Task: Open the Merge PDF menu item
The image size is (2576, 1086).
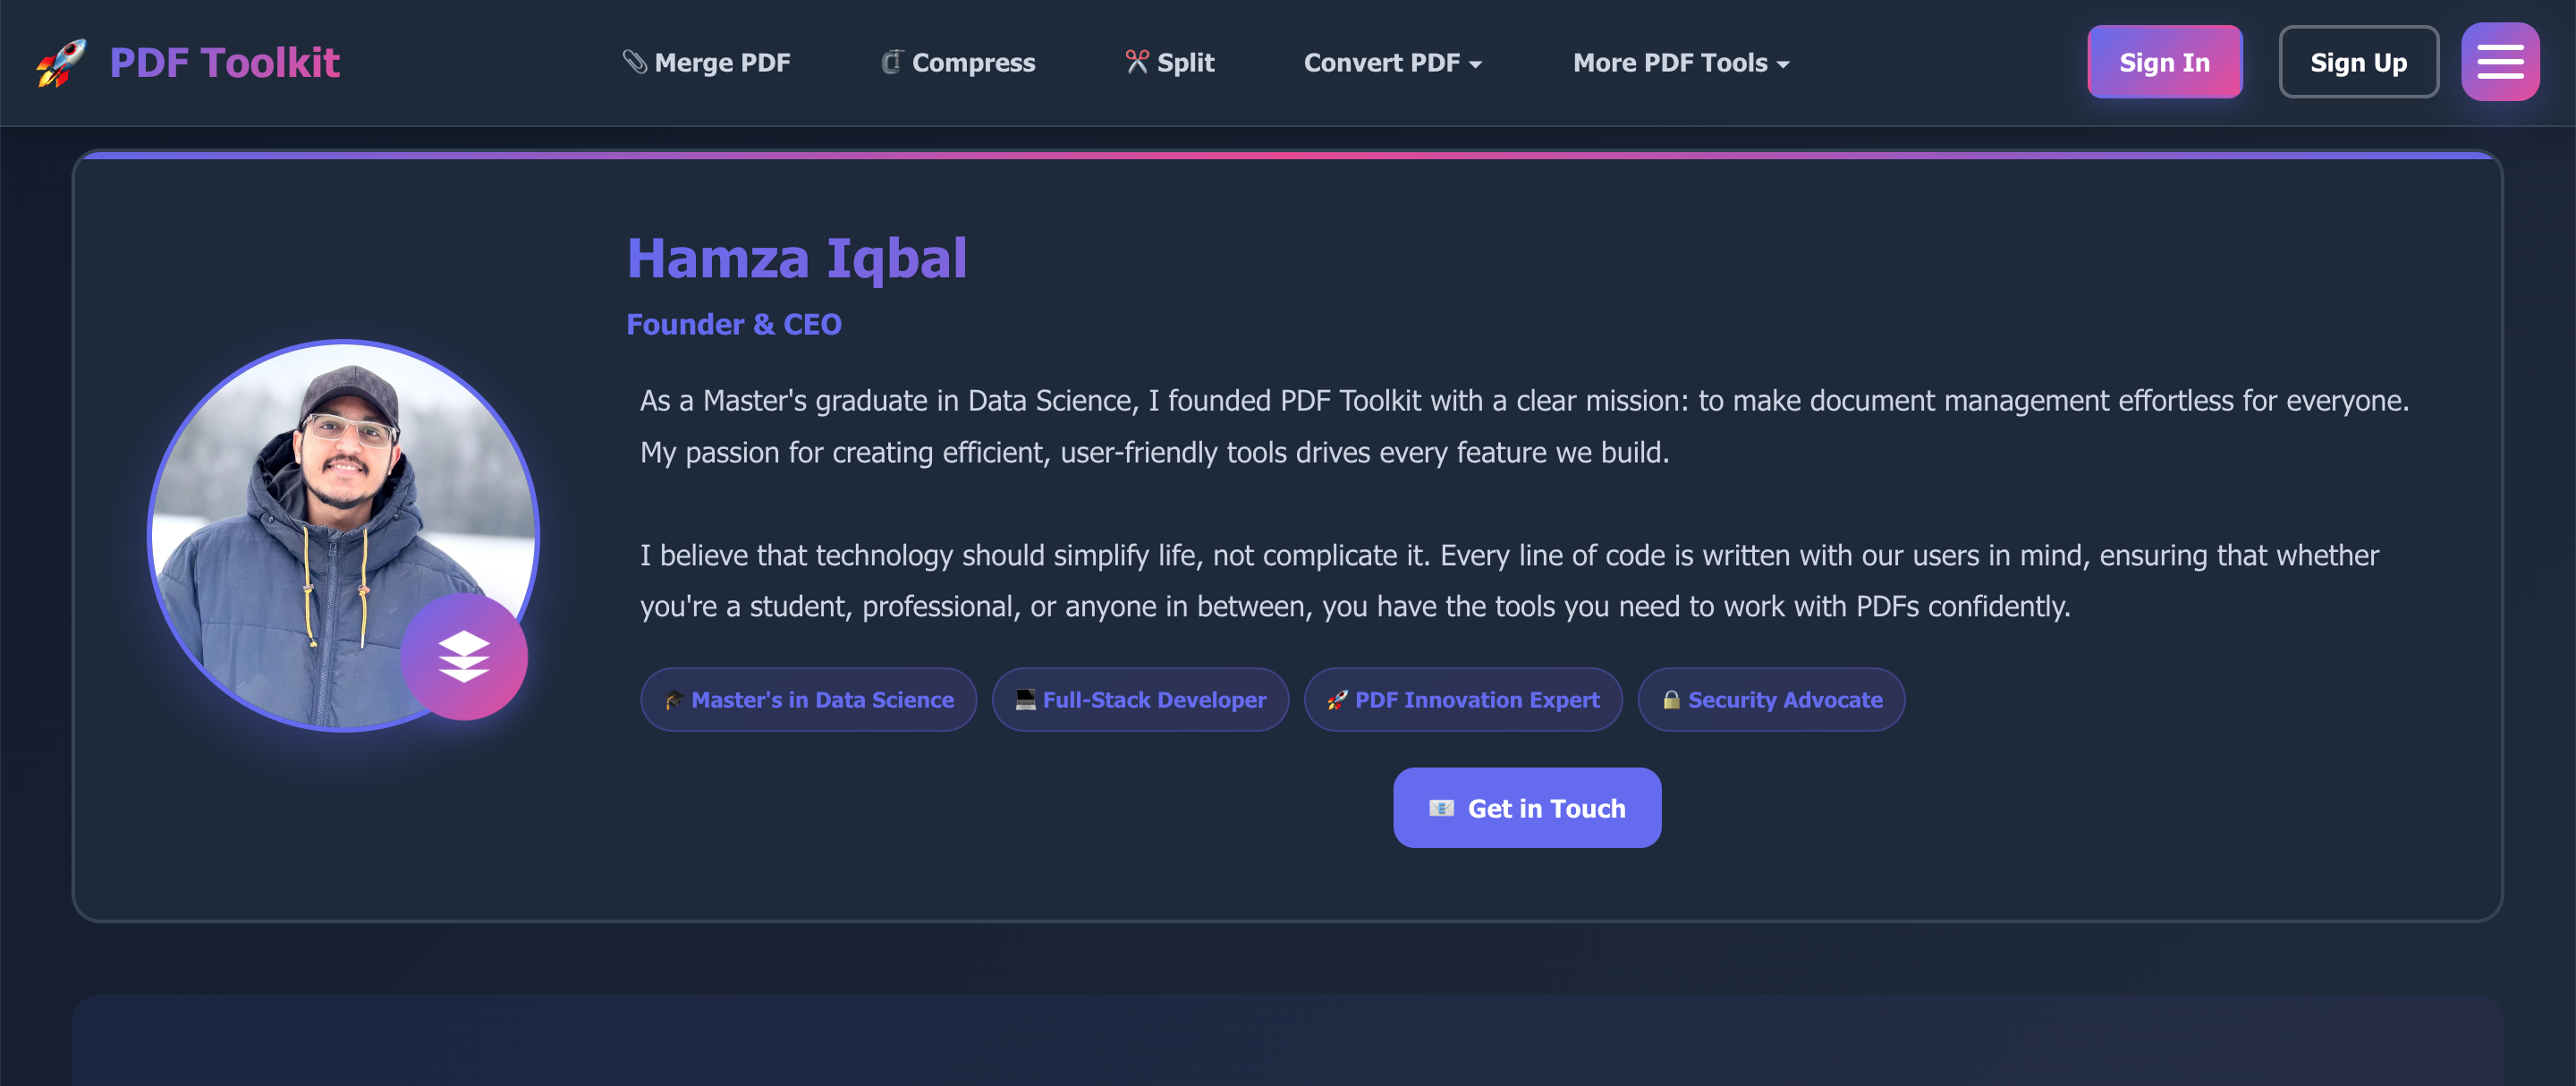Action: [706, 63]
